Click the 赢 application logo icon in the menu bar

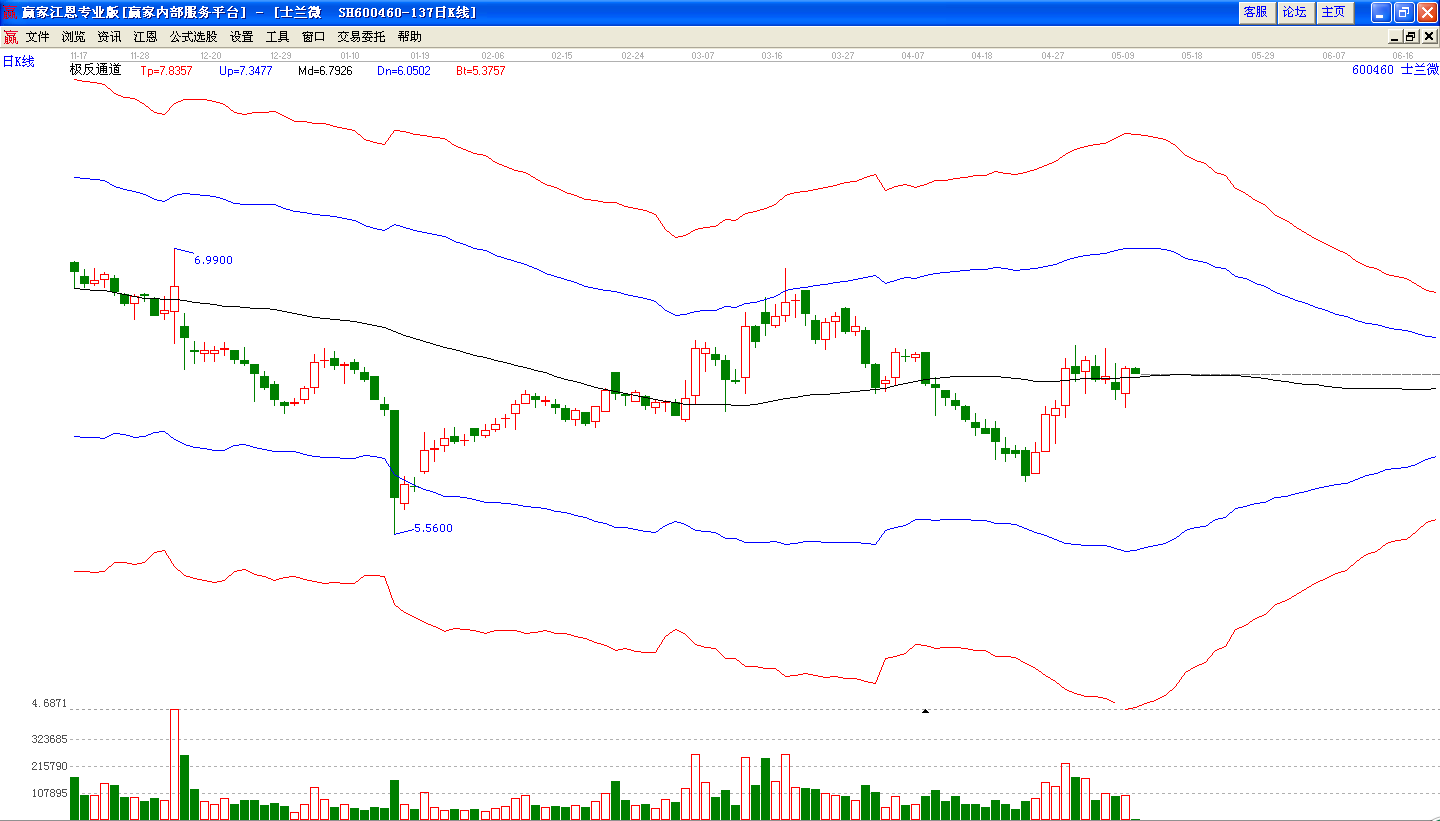[x=10, y=37]
